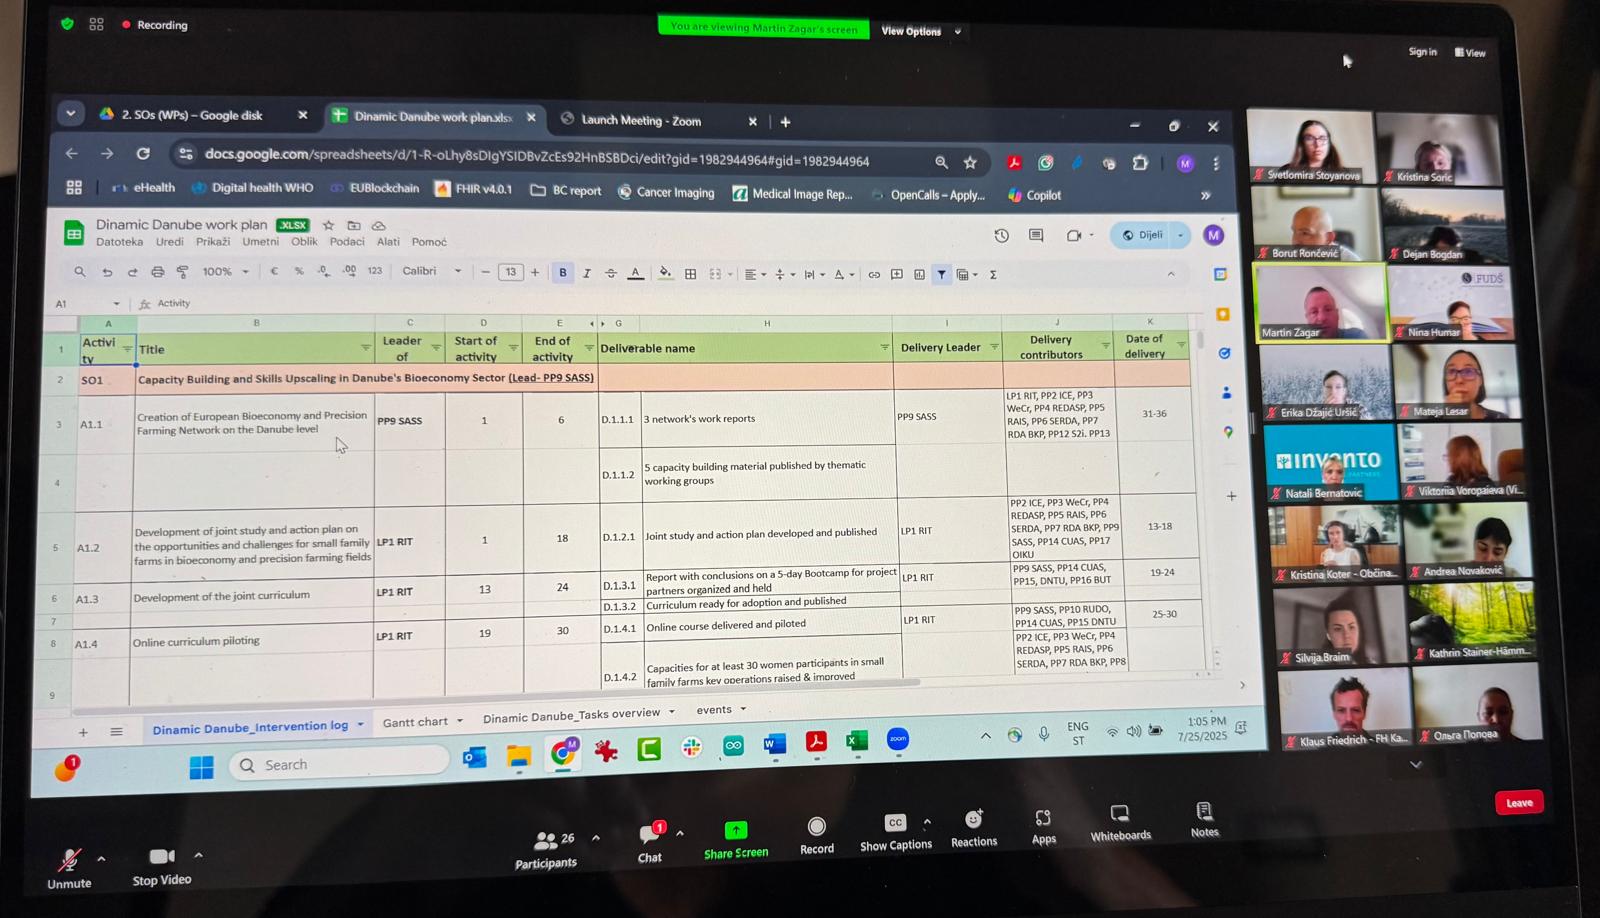Toggle bold formatting in Sheets toolbar
Viewport: 1600px width, 918px height.
tap(563, 273)
